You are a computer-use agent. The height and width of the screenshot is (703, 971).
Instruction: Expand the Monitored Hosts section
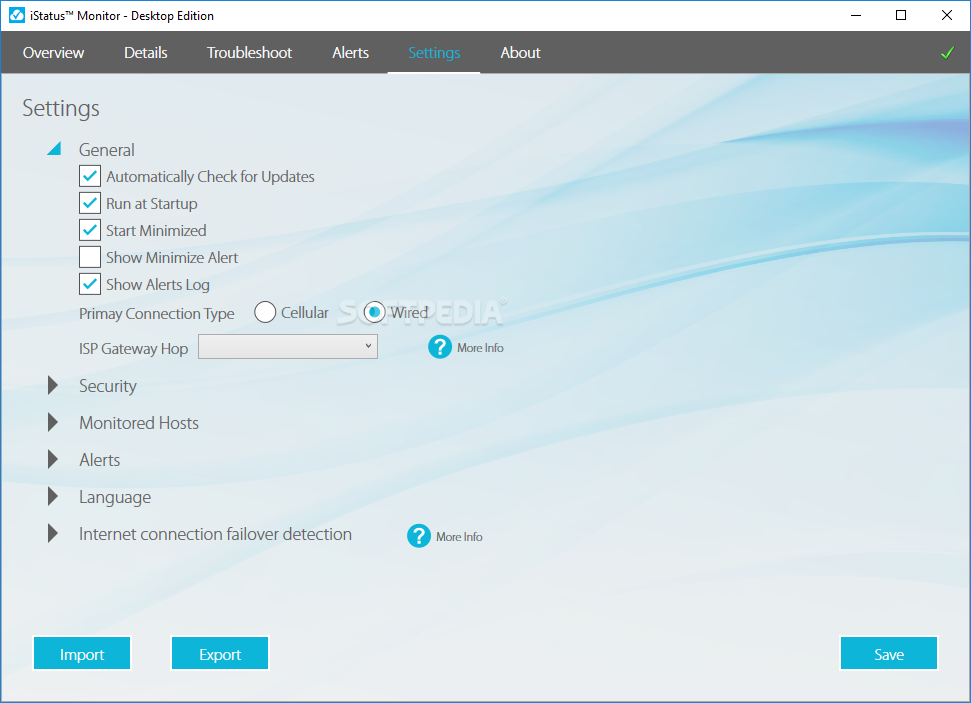point(53,422)
